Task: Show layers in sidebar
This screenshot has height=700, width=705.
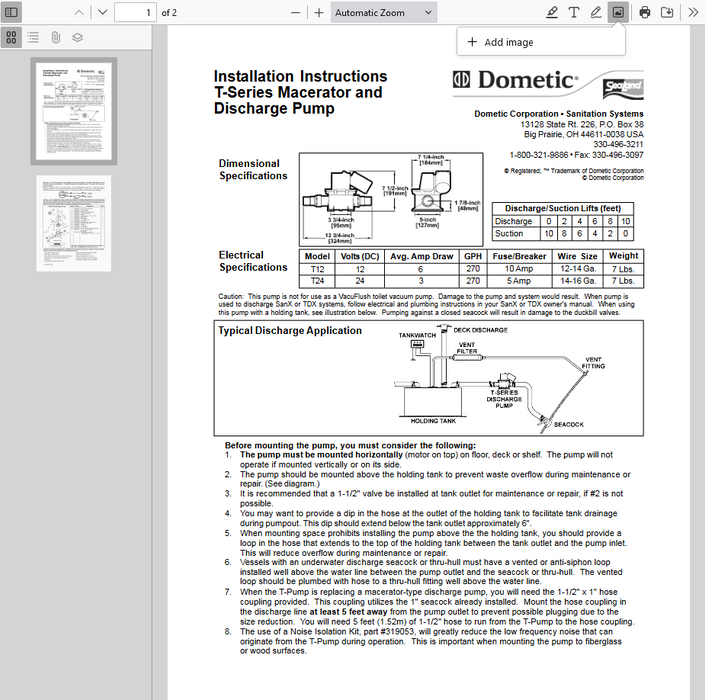Action: tap(77, 37)
